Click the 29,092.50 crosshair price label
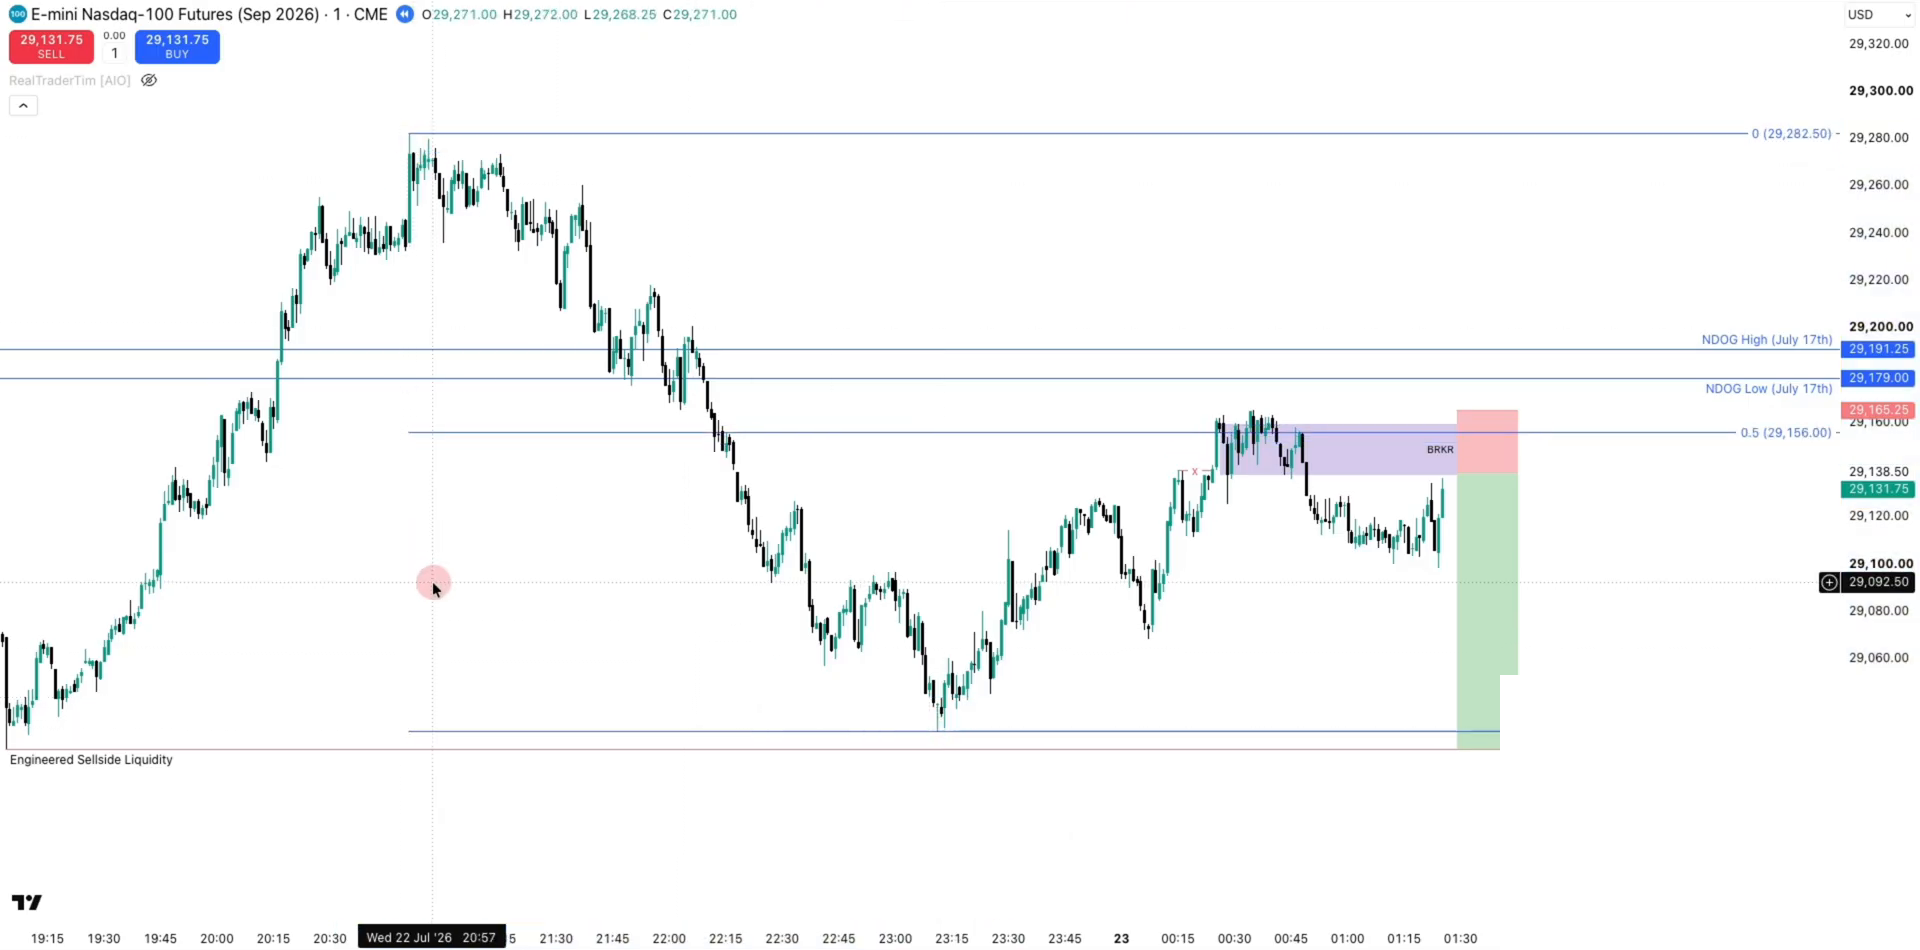 pos(1878,582)
